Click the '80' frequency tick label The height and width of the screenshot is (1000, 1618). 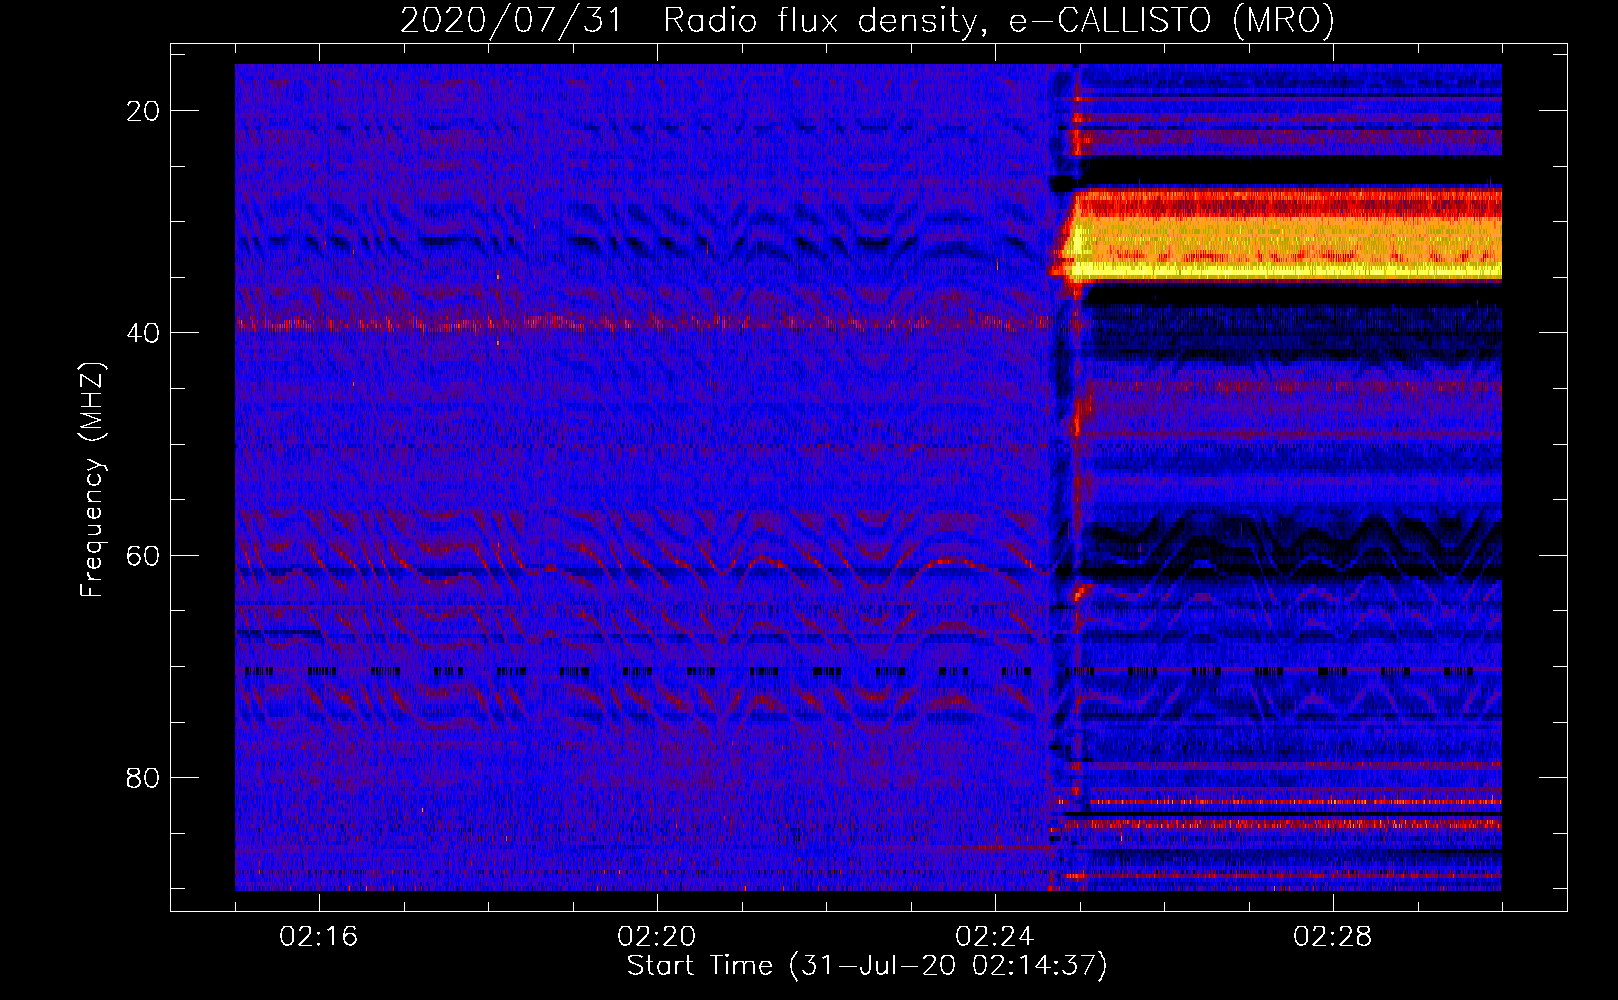(x=143, y=777)
